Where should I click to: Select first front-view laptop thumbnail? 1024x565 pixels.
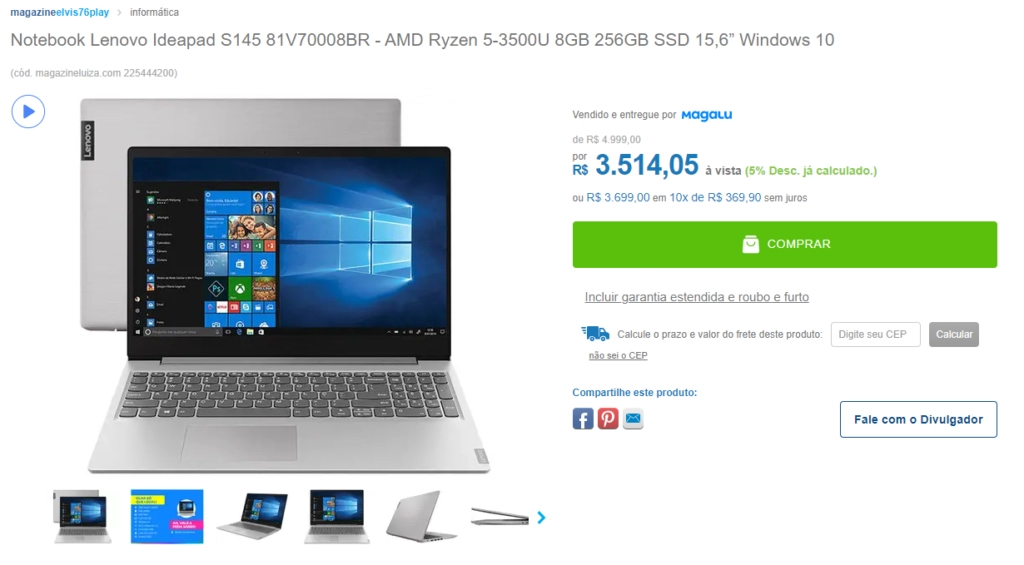(82, 517)
